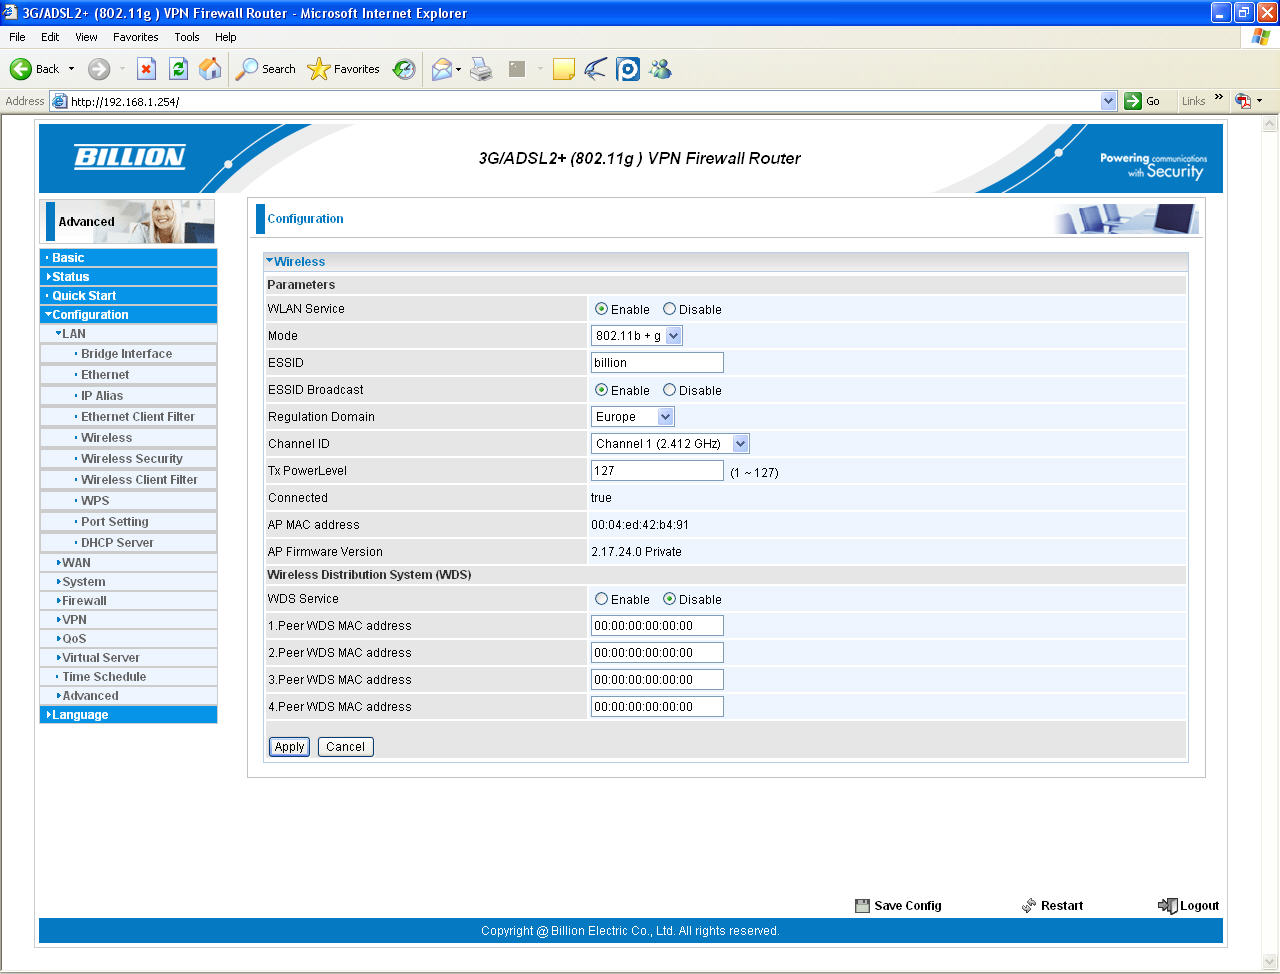This screenshot has width=1280, height=974.
Task: Open the Messenger people icon
Action: click(660, 69)
